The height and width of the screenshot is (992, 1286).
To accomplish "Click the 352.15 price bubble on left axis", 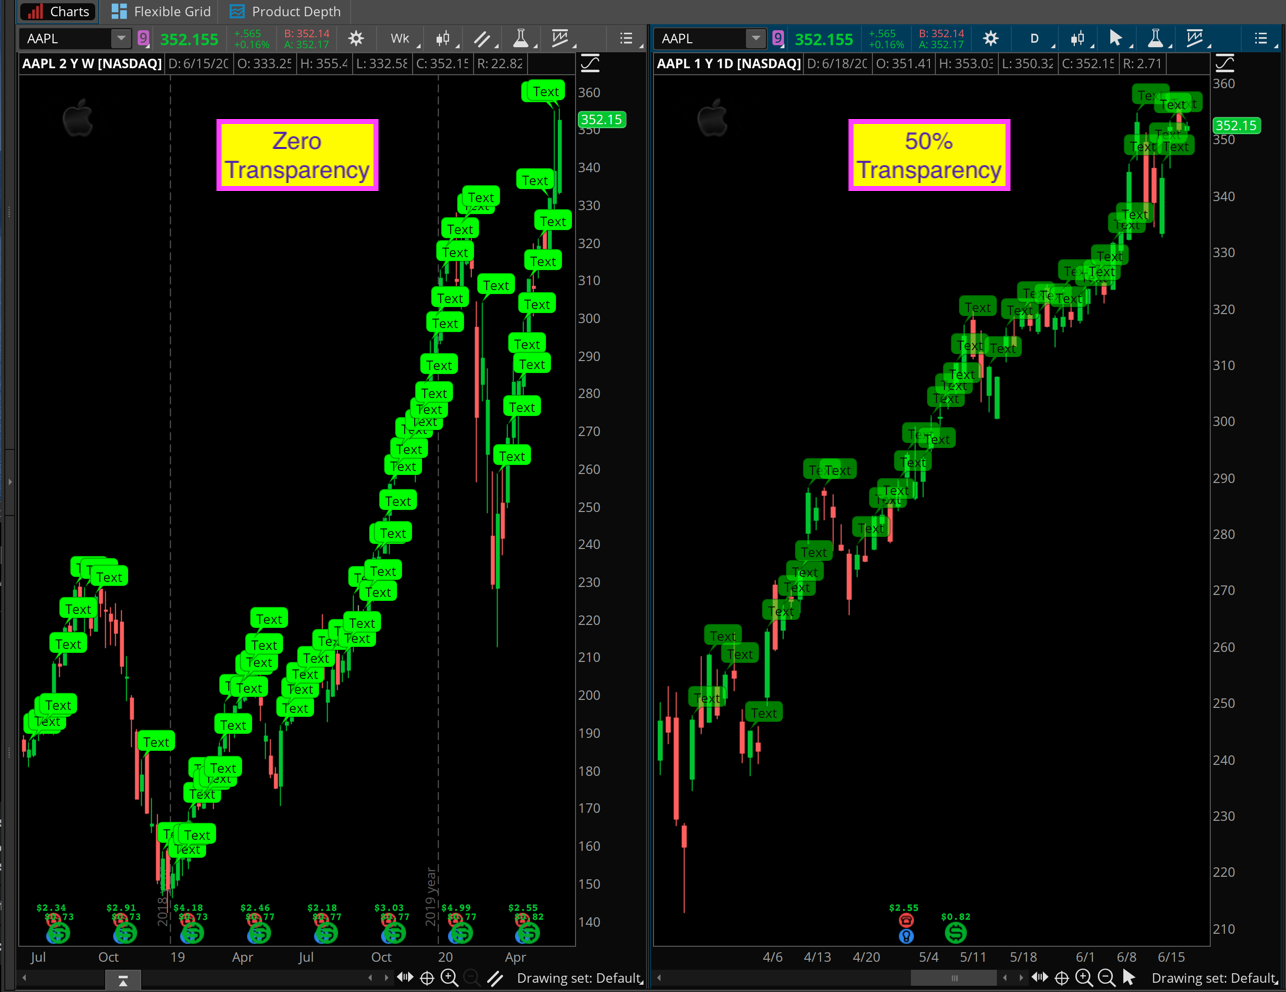I will click(x=601, y=119).
